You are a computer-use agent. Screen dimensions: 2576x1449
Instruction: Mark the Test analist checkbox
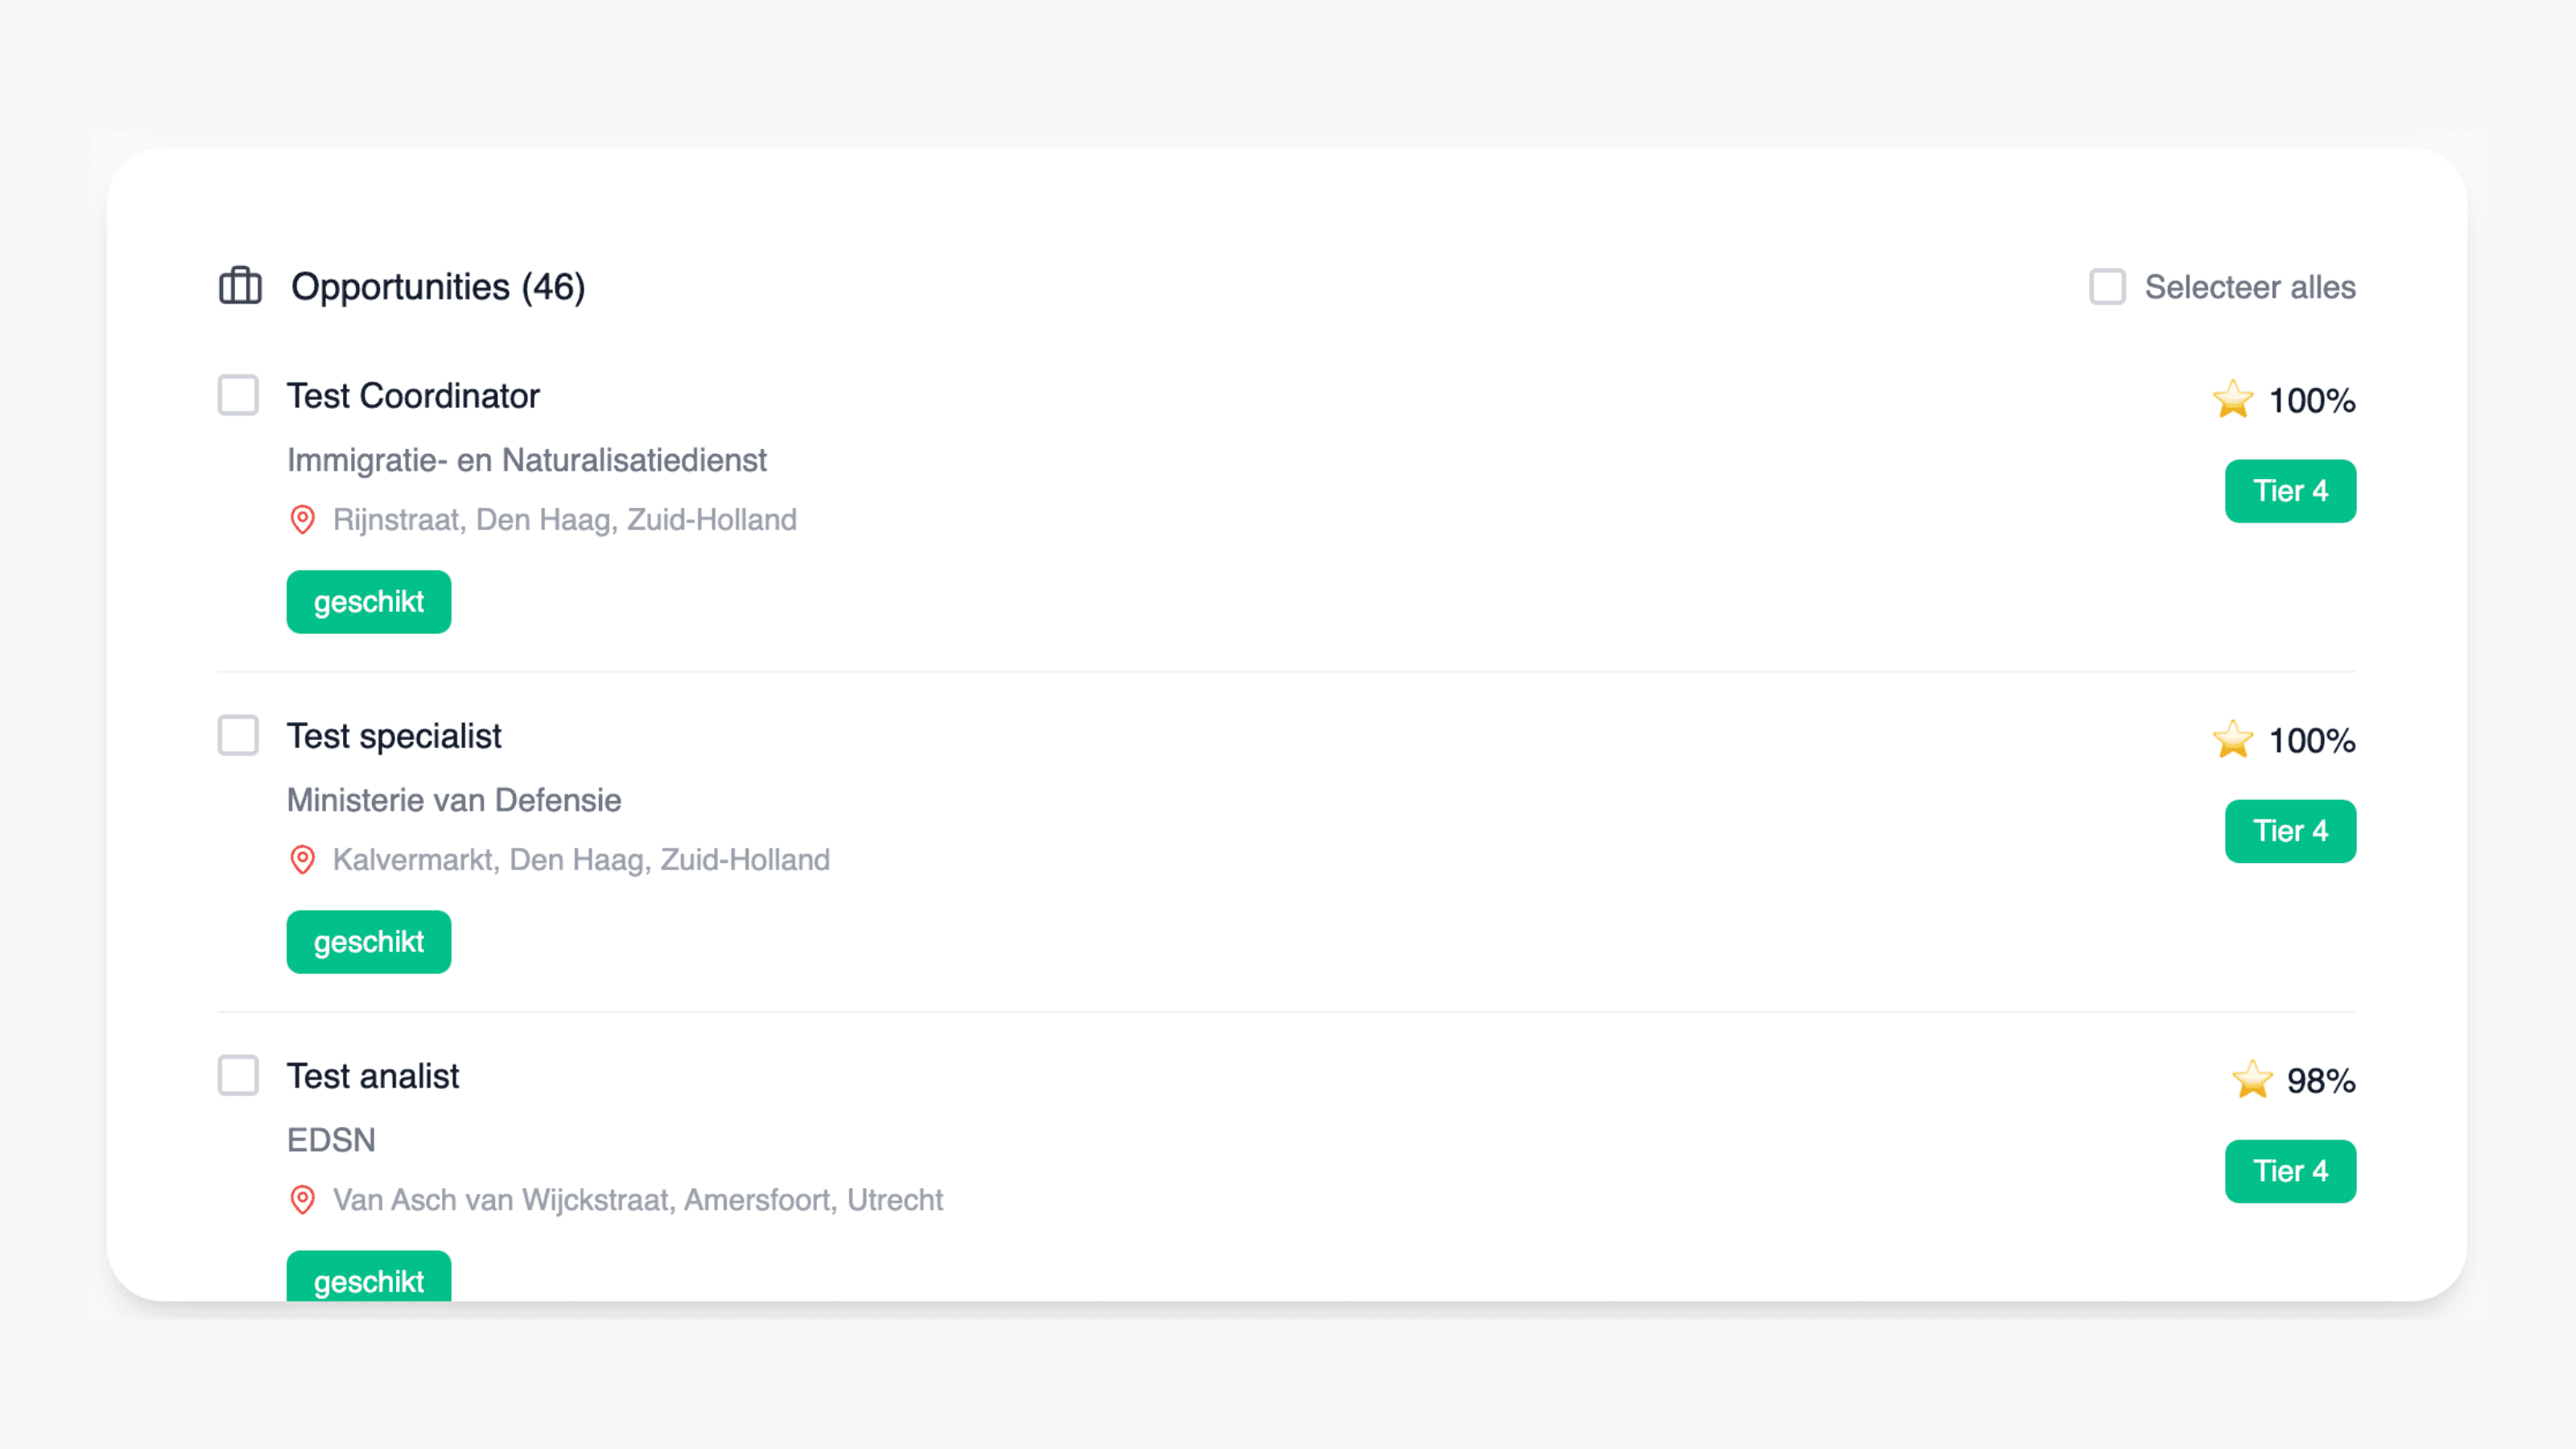click(238, 1075)
